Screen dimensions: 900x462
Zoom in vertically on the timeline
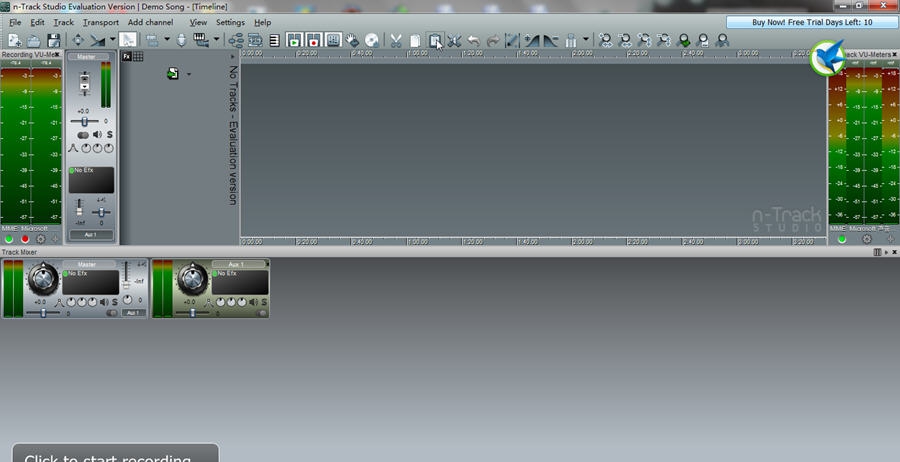click(x=644, y=40)
